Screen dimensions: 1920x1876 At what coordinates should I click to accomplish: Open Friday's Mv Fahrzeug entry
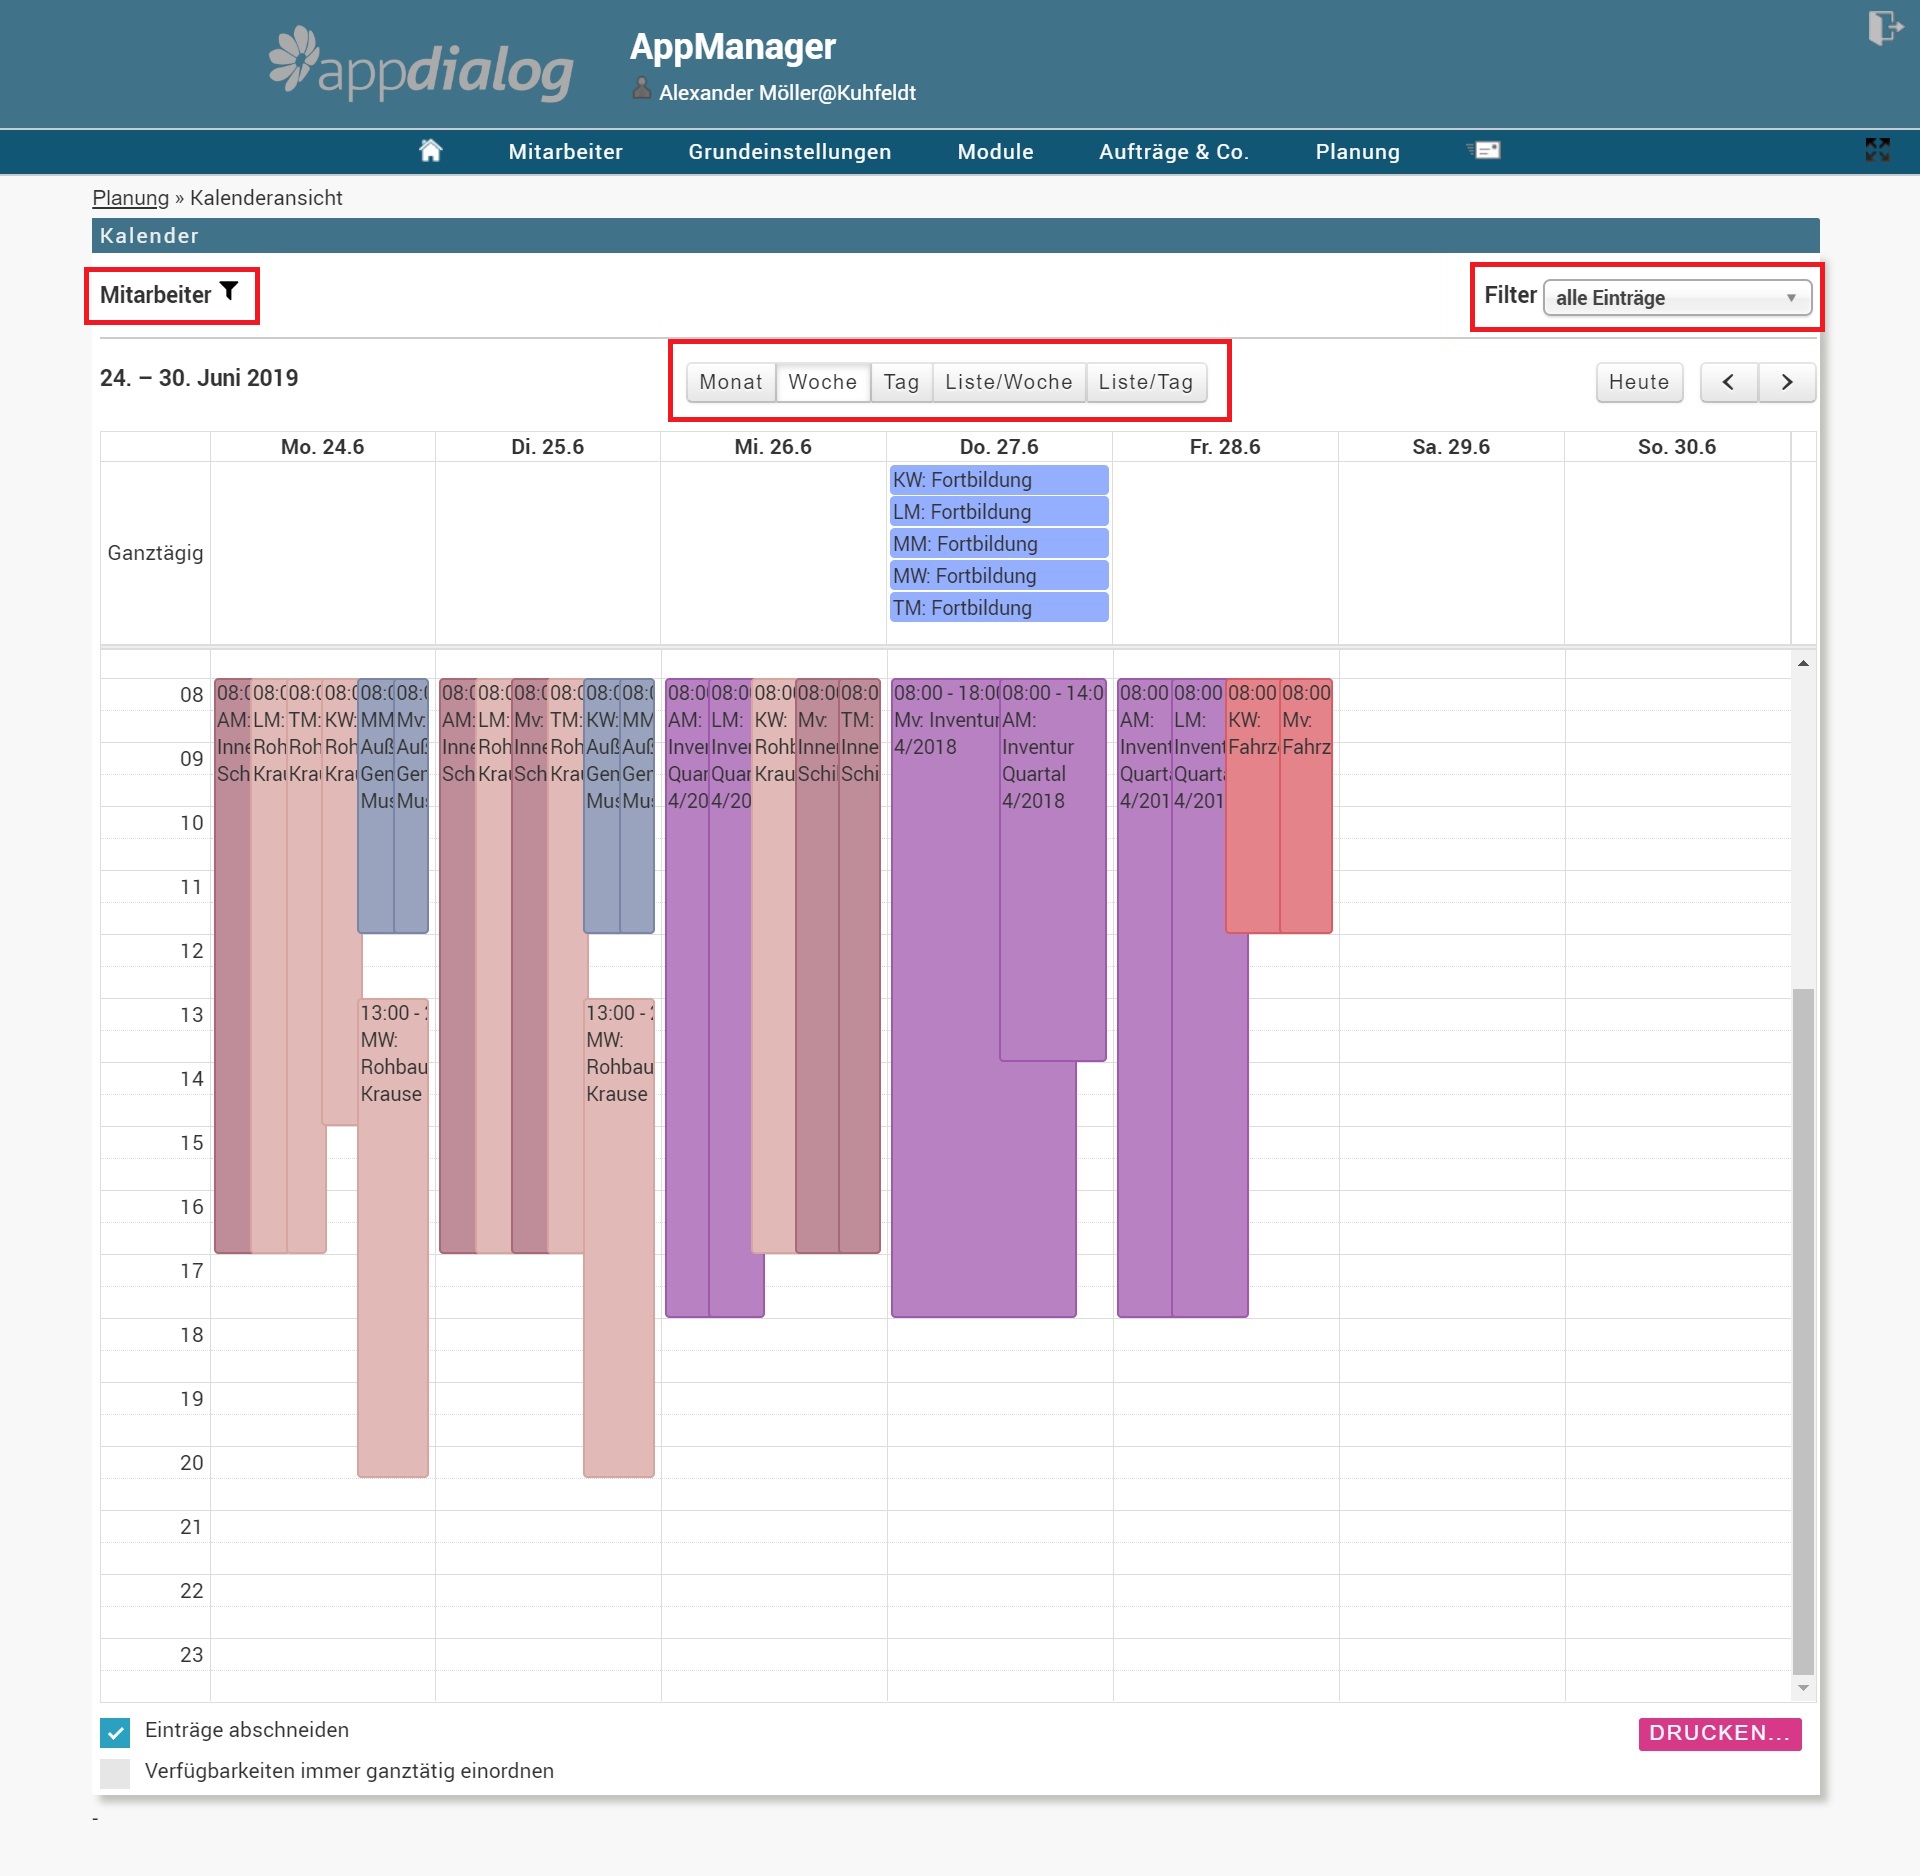pyautogui.click(x=1306, y=806)
